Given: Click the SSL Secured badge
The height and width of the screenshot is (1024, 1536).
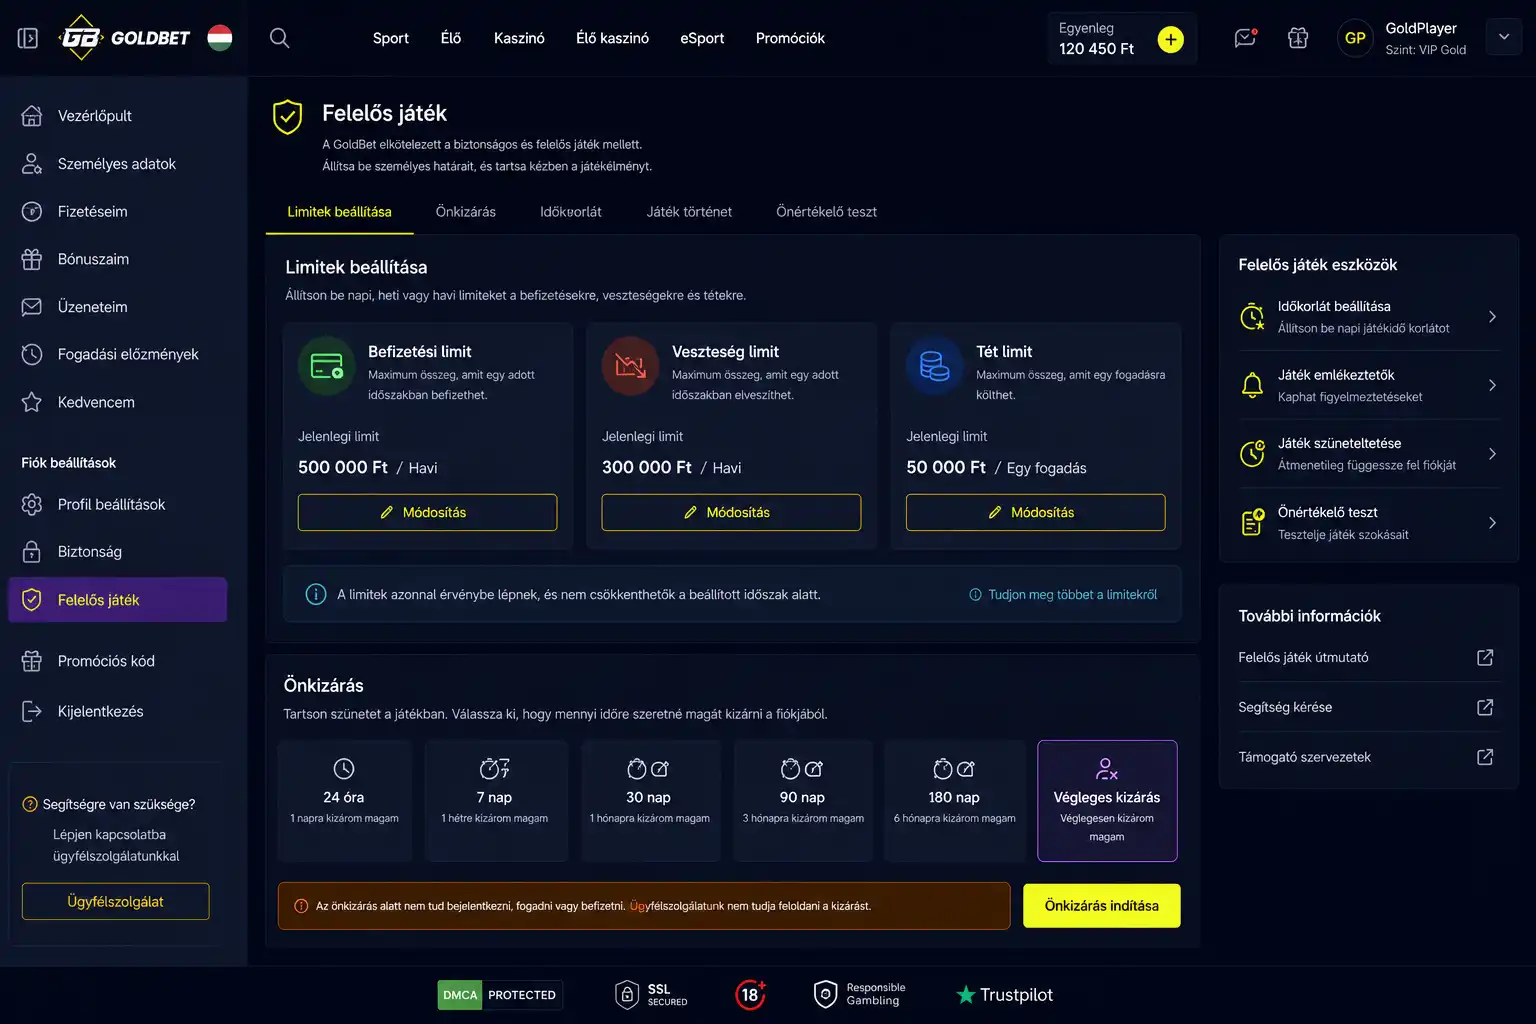Looking at the screenshot, I should 651,995.
